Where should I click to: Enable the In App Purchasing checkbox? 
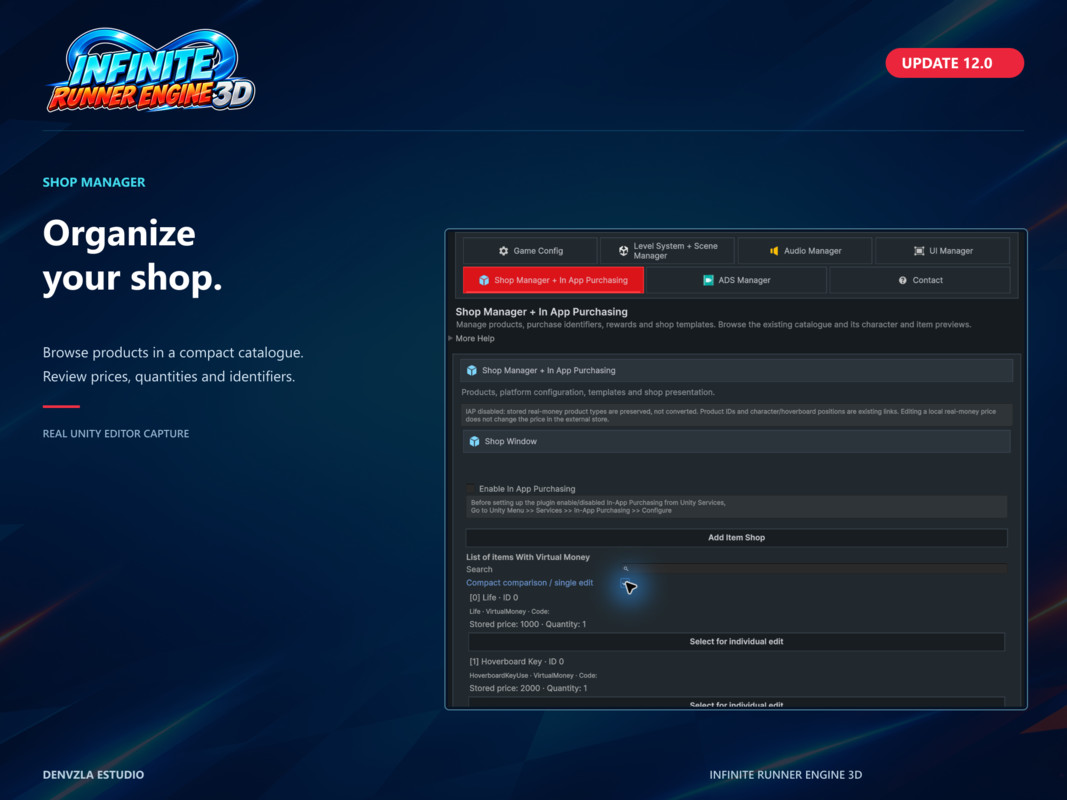pyautogui.click(x=470, y=488)
